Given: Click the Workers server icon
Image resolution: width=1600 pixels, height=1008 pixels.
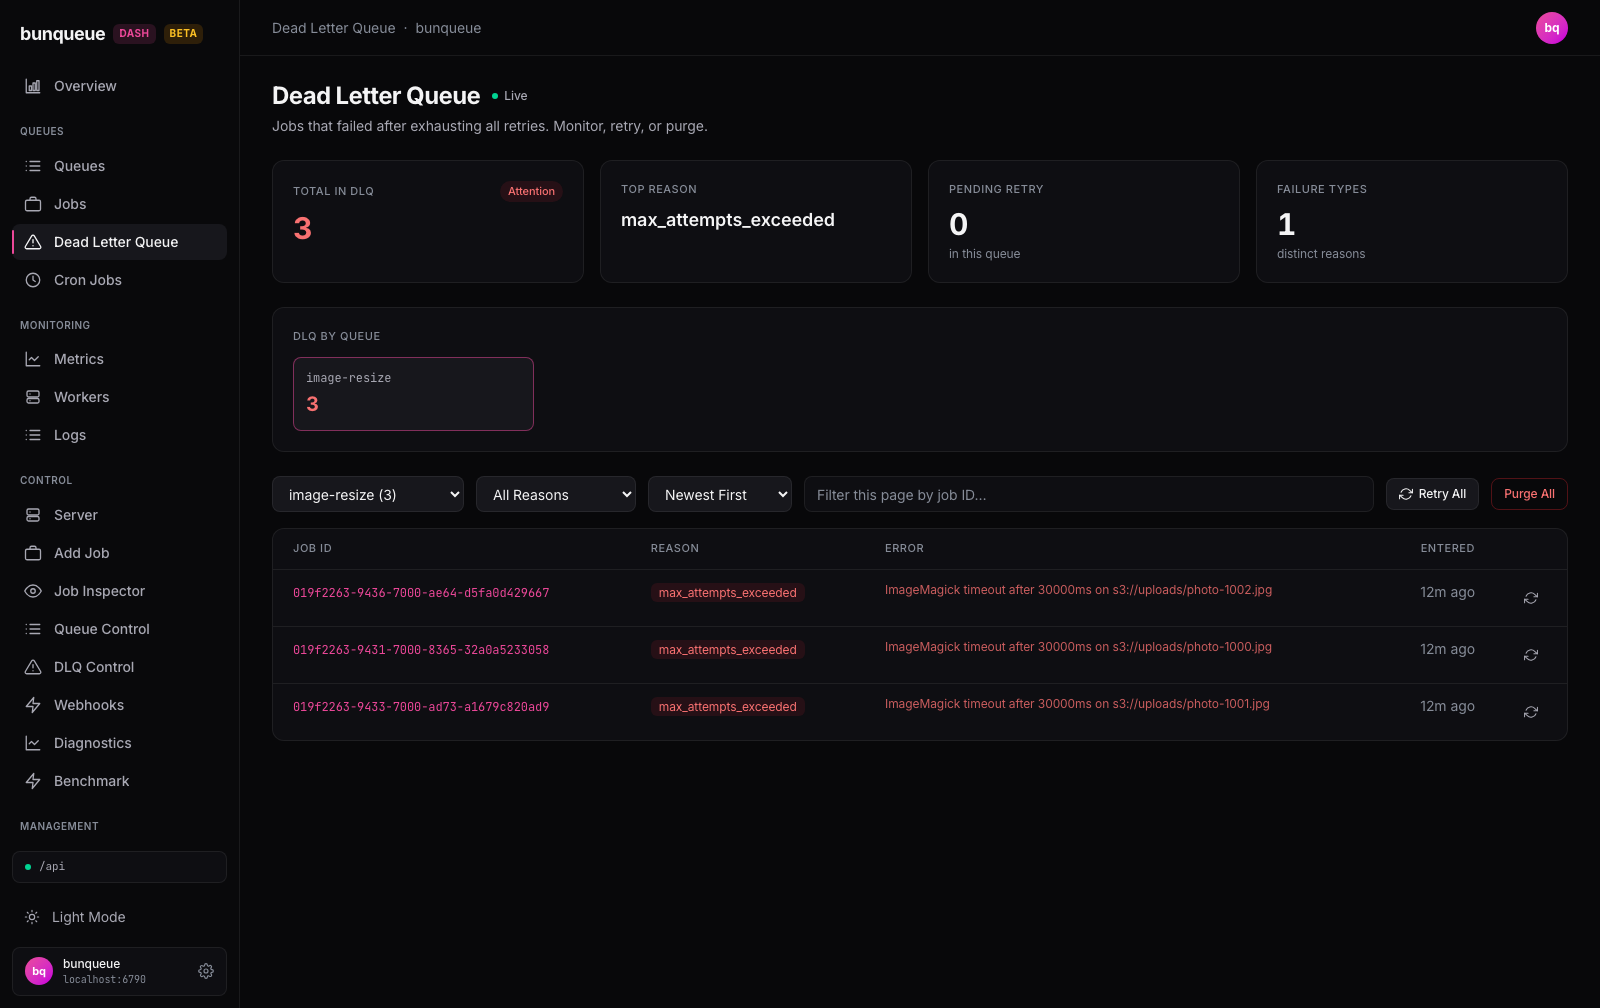Looking at the screenshot, I should (x=33, y=397).
